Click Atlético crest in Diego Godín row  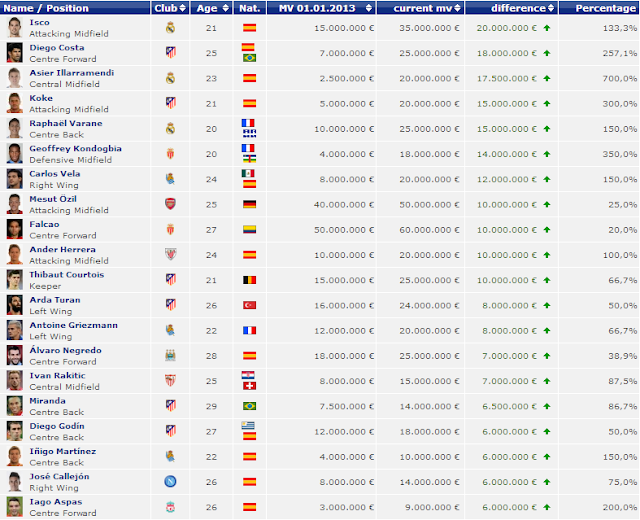pyautogui.click(x=170, y=431)
